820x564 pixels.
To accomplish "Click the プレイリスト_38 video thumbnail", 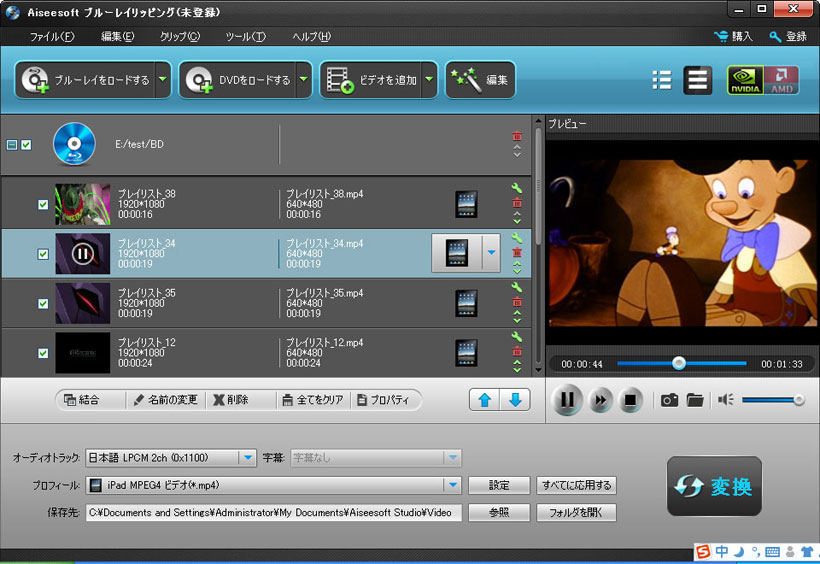I will pyautogui.click(x=83, y=204).
